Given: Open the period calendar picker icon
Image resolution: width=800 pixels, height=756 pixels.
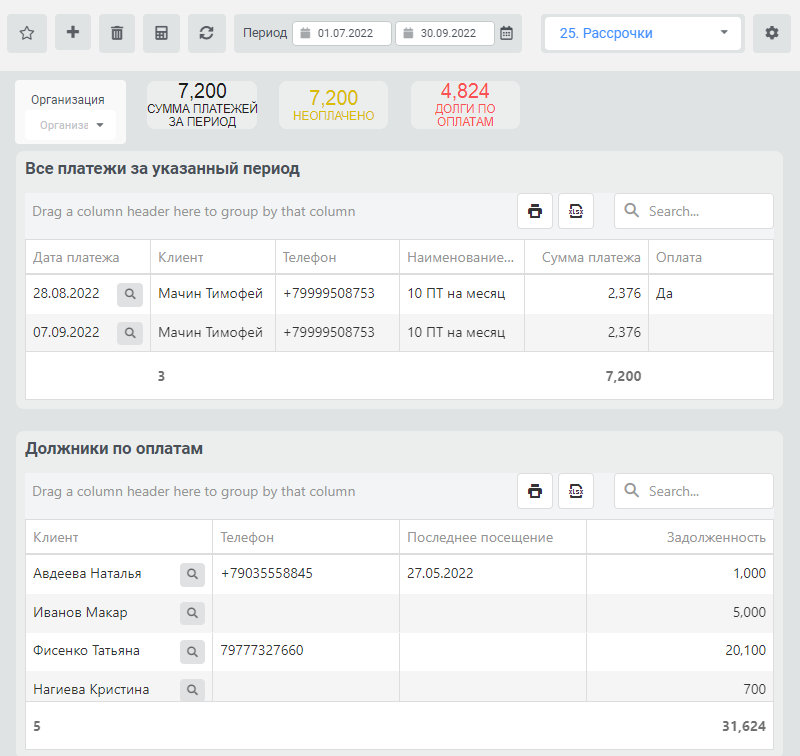Looking at the screenshot, I should (x=506, y=33).
